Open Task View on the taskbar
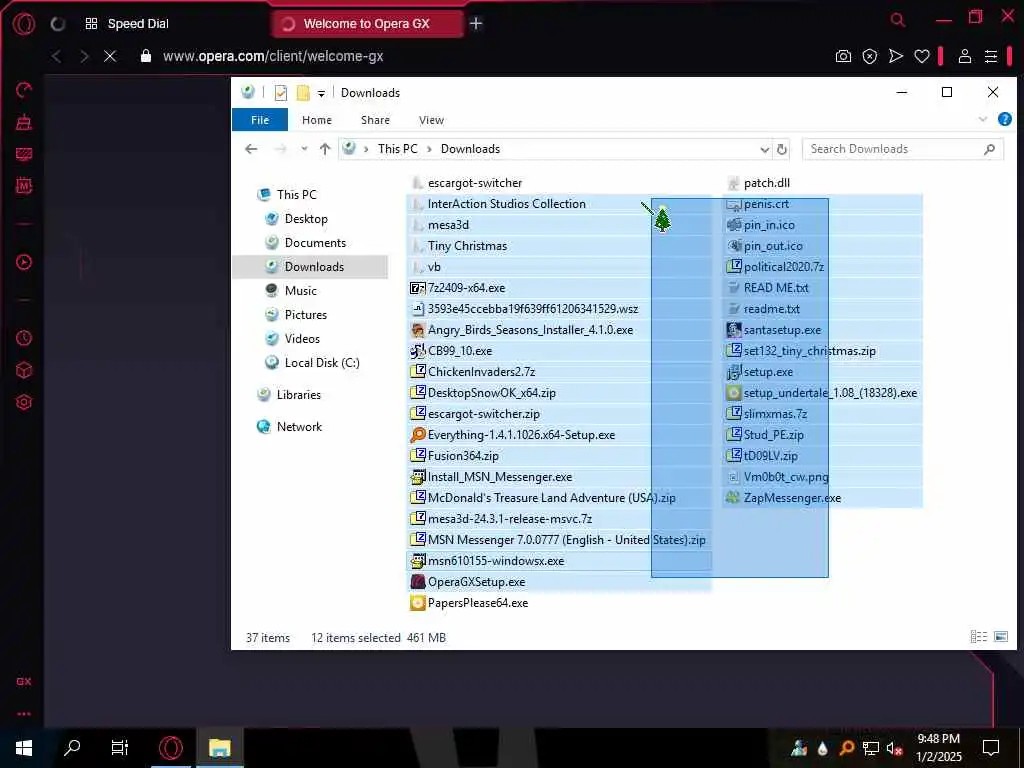Image resolution: width=1024 pixels, height=768 pixels. pyautogui.click(x=120, y=748)
